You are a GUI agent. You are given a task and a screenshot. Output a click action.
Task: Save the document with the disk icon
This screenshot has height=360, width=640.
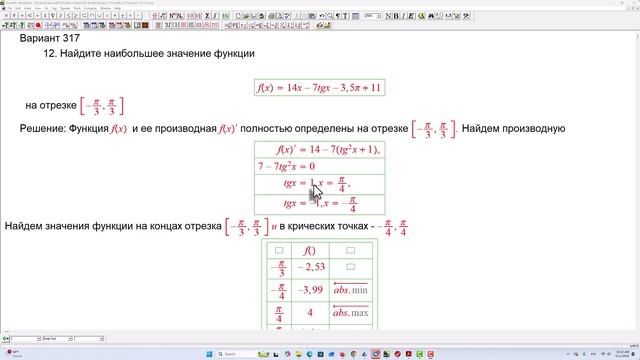(x=253, y=16)
